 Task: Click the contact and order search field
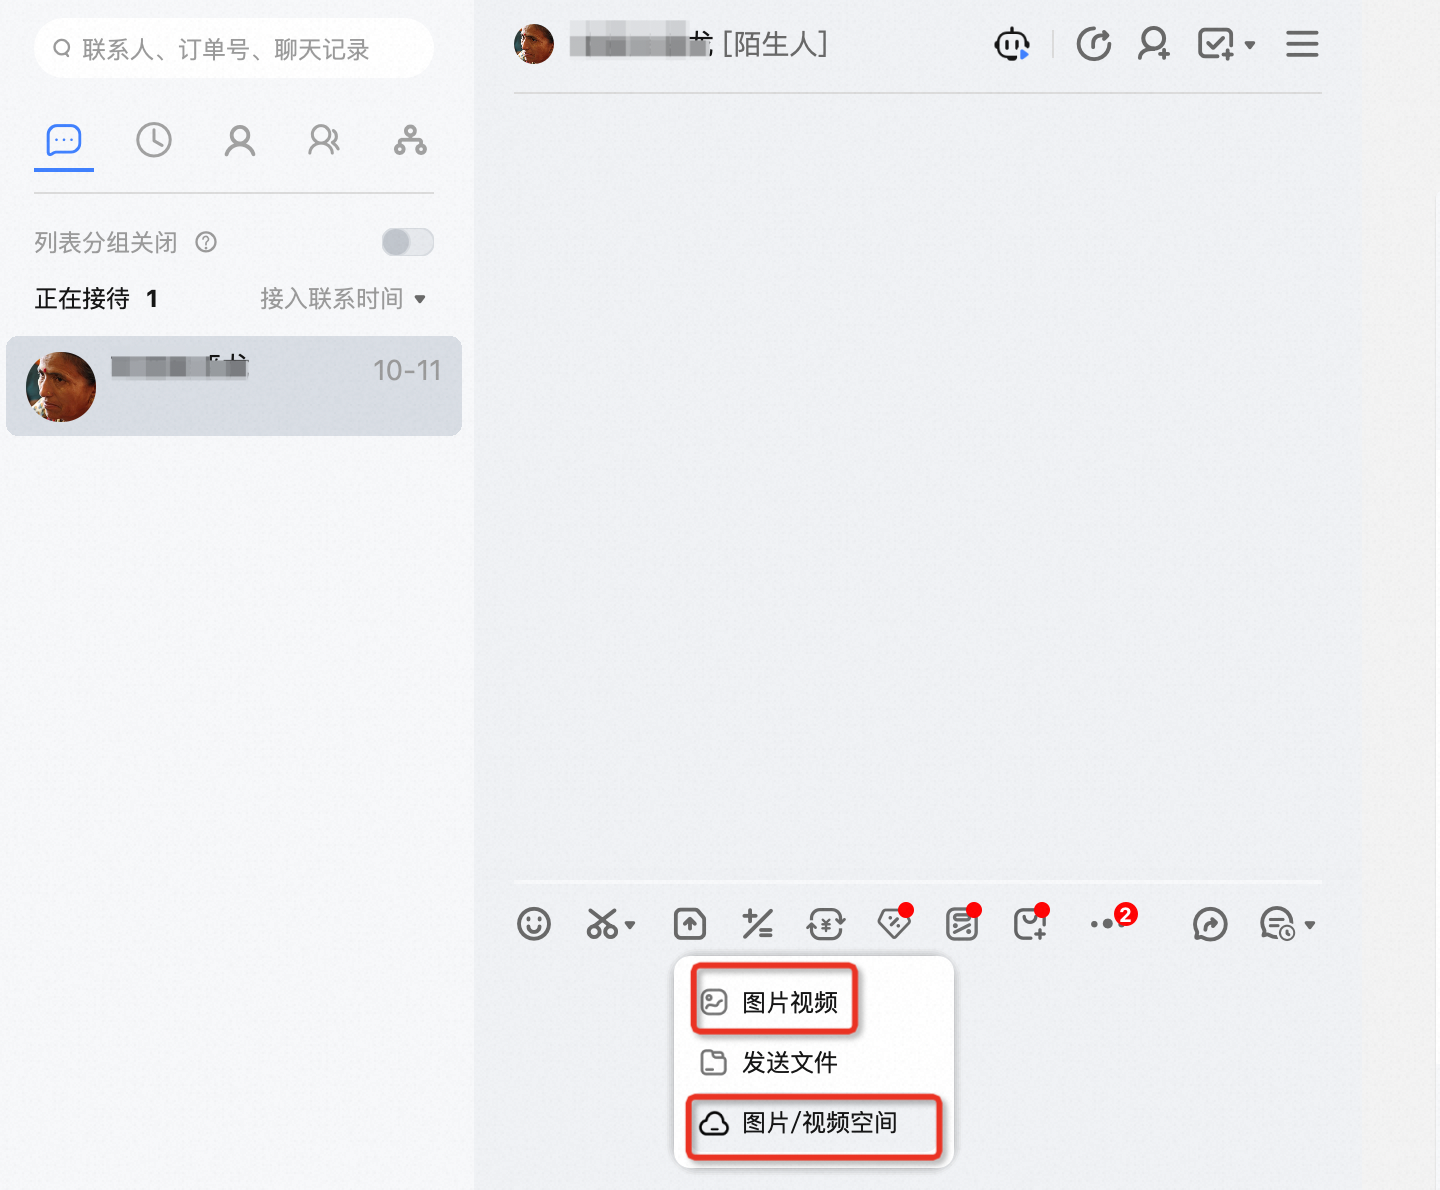234,48
